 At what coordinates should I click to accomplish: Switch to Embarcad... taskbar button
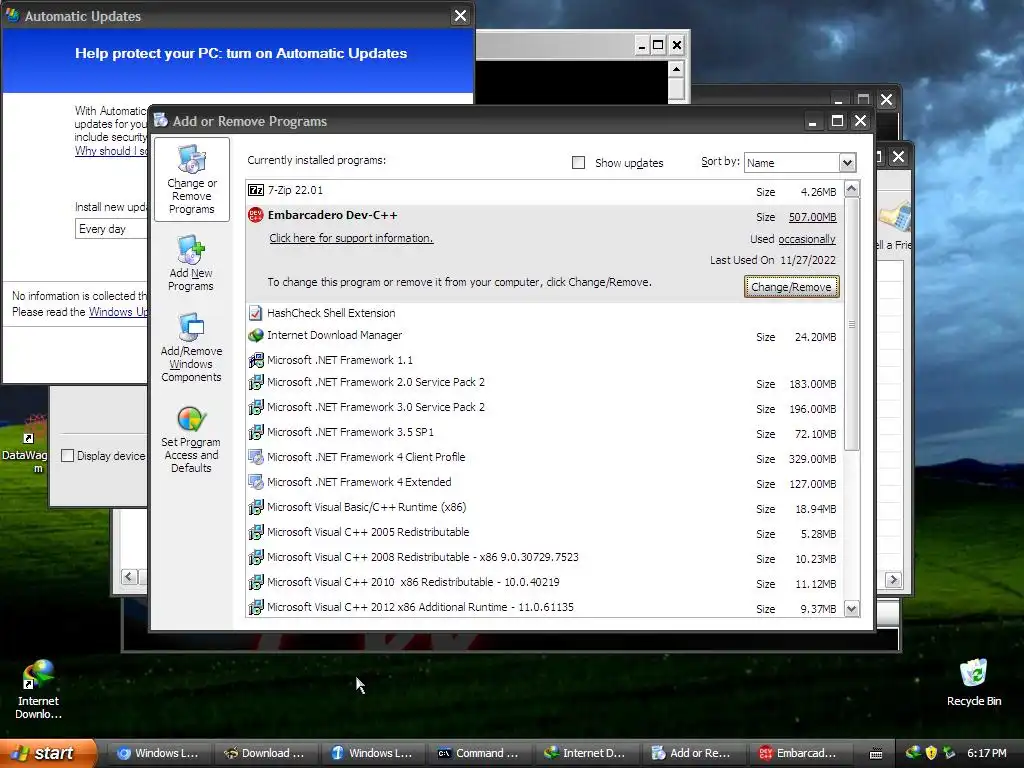click(x=799, y=753)
